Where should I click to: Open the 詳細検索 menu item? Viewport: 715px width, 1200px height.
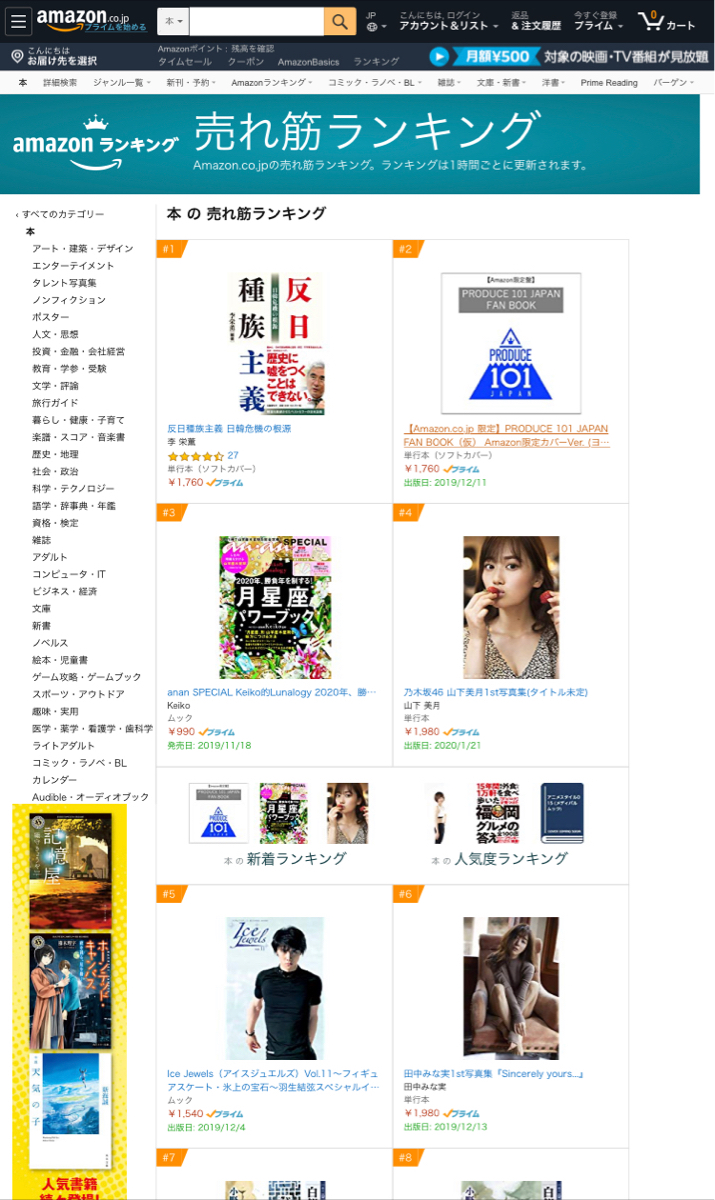60,83
